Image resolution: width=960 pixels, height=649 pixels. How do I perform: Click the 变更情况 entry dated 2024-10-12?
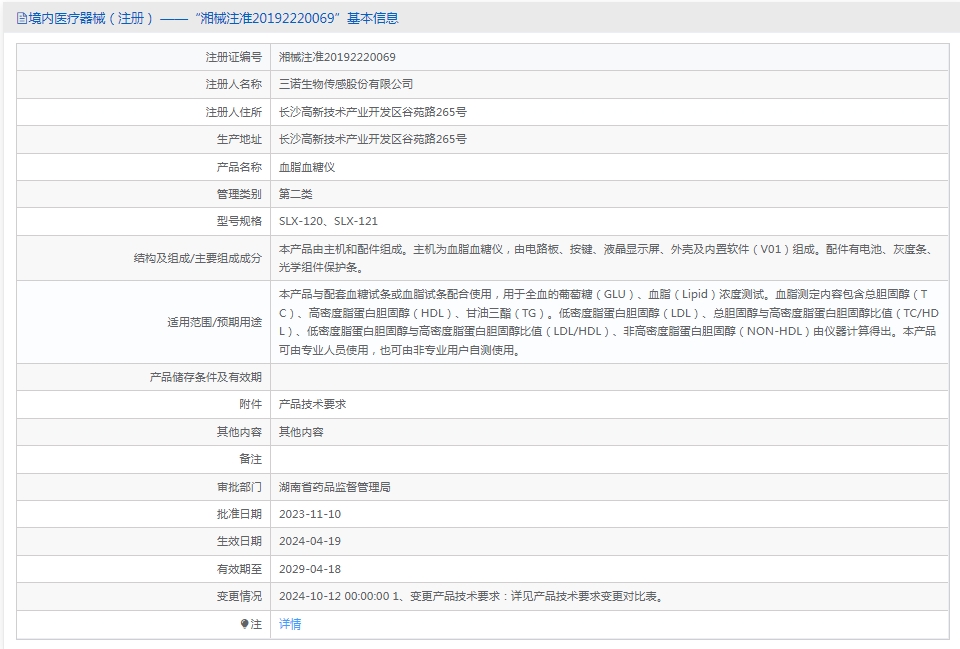(470, 596)
